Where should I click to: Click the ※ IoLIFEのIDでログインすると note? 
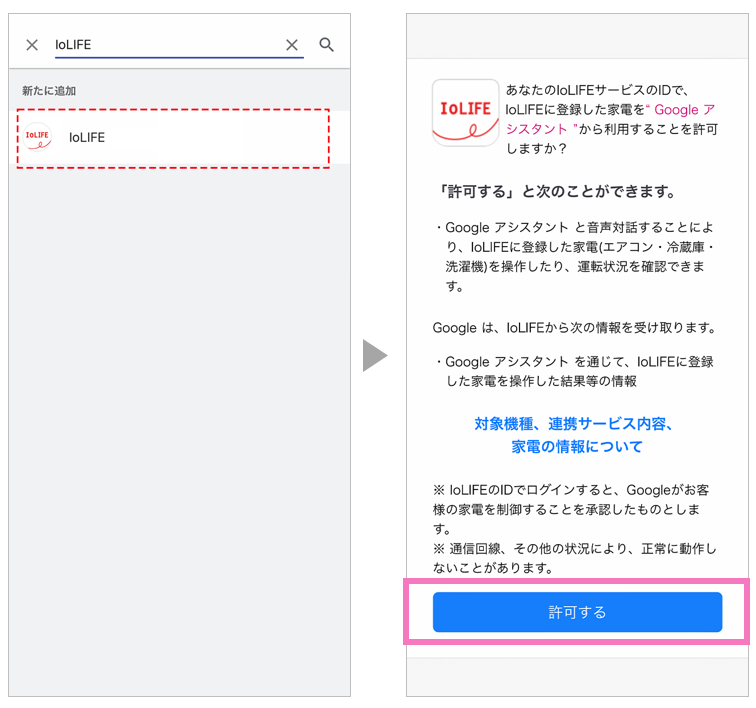coord(571,509)
